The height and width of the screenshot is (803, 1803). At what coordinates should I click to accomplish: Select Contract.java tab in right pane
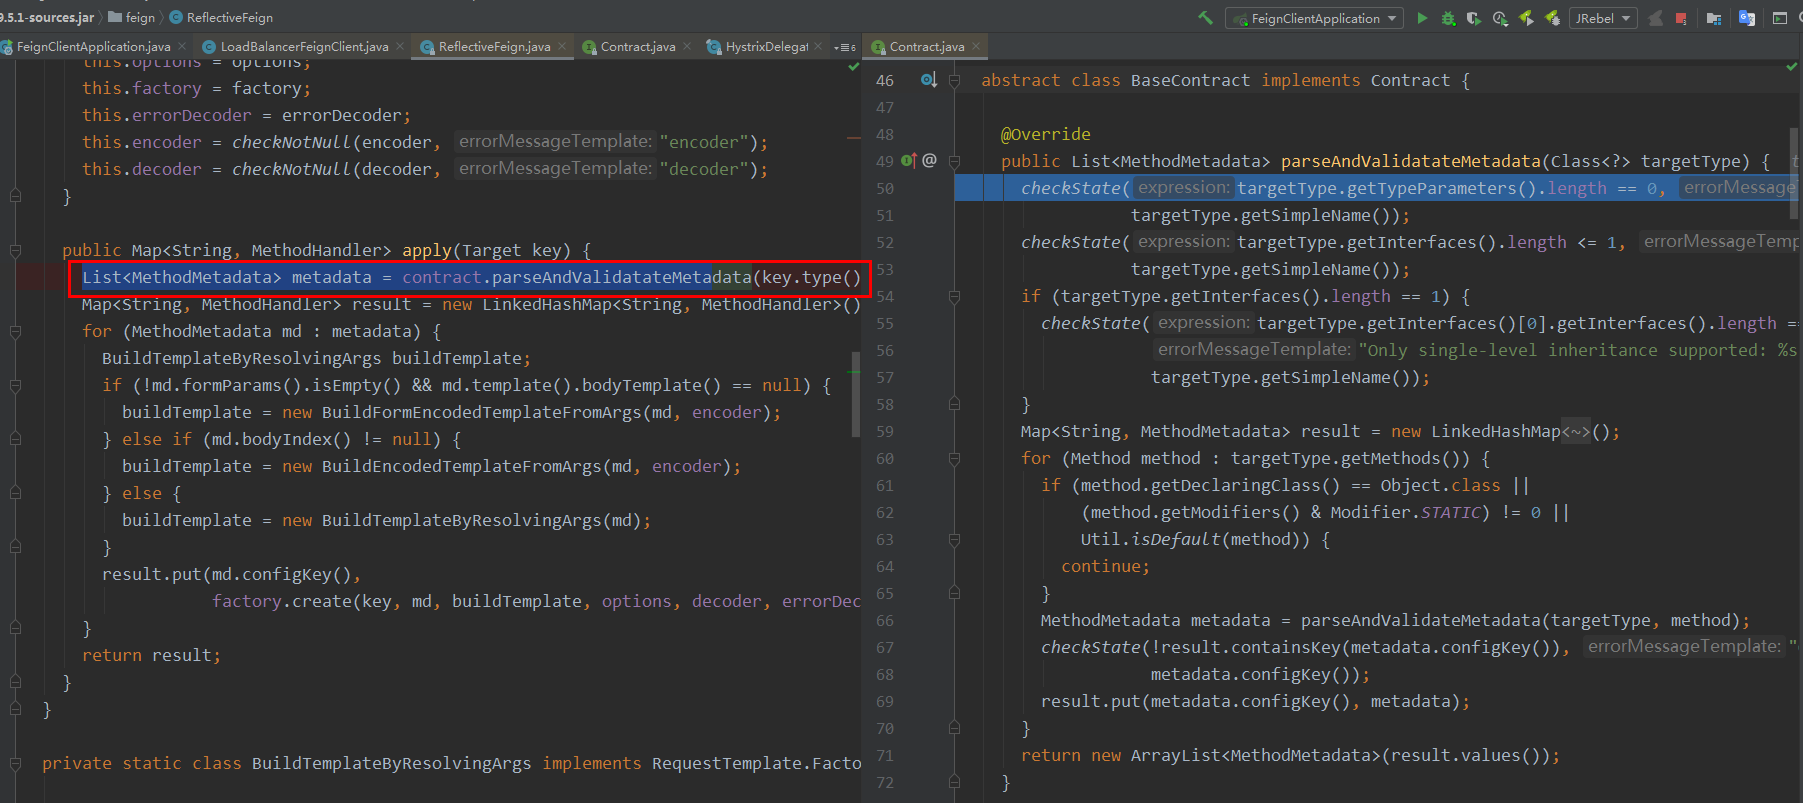(x=927, y=46)
